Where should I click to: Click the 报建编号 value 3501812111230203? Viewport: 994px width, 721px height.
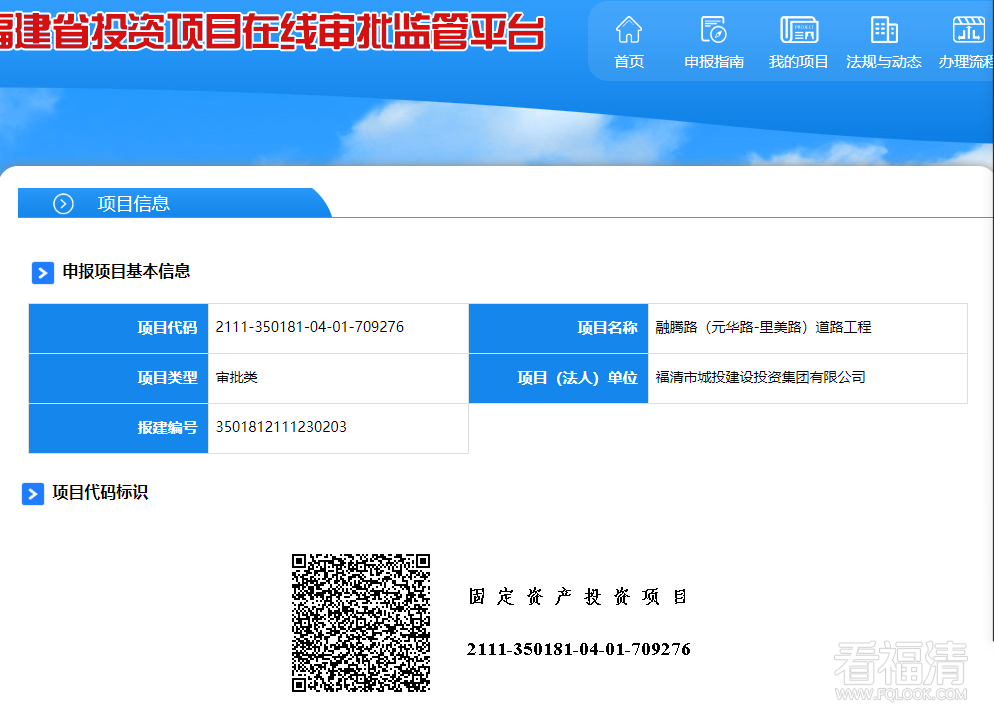281,427
